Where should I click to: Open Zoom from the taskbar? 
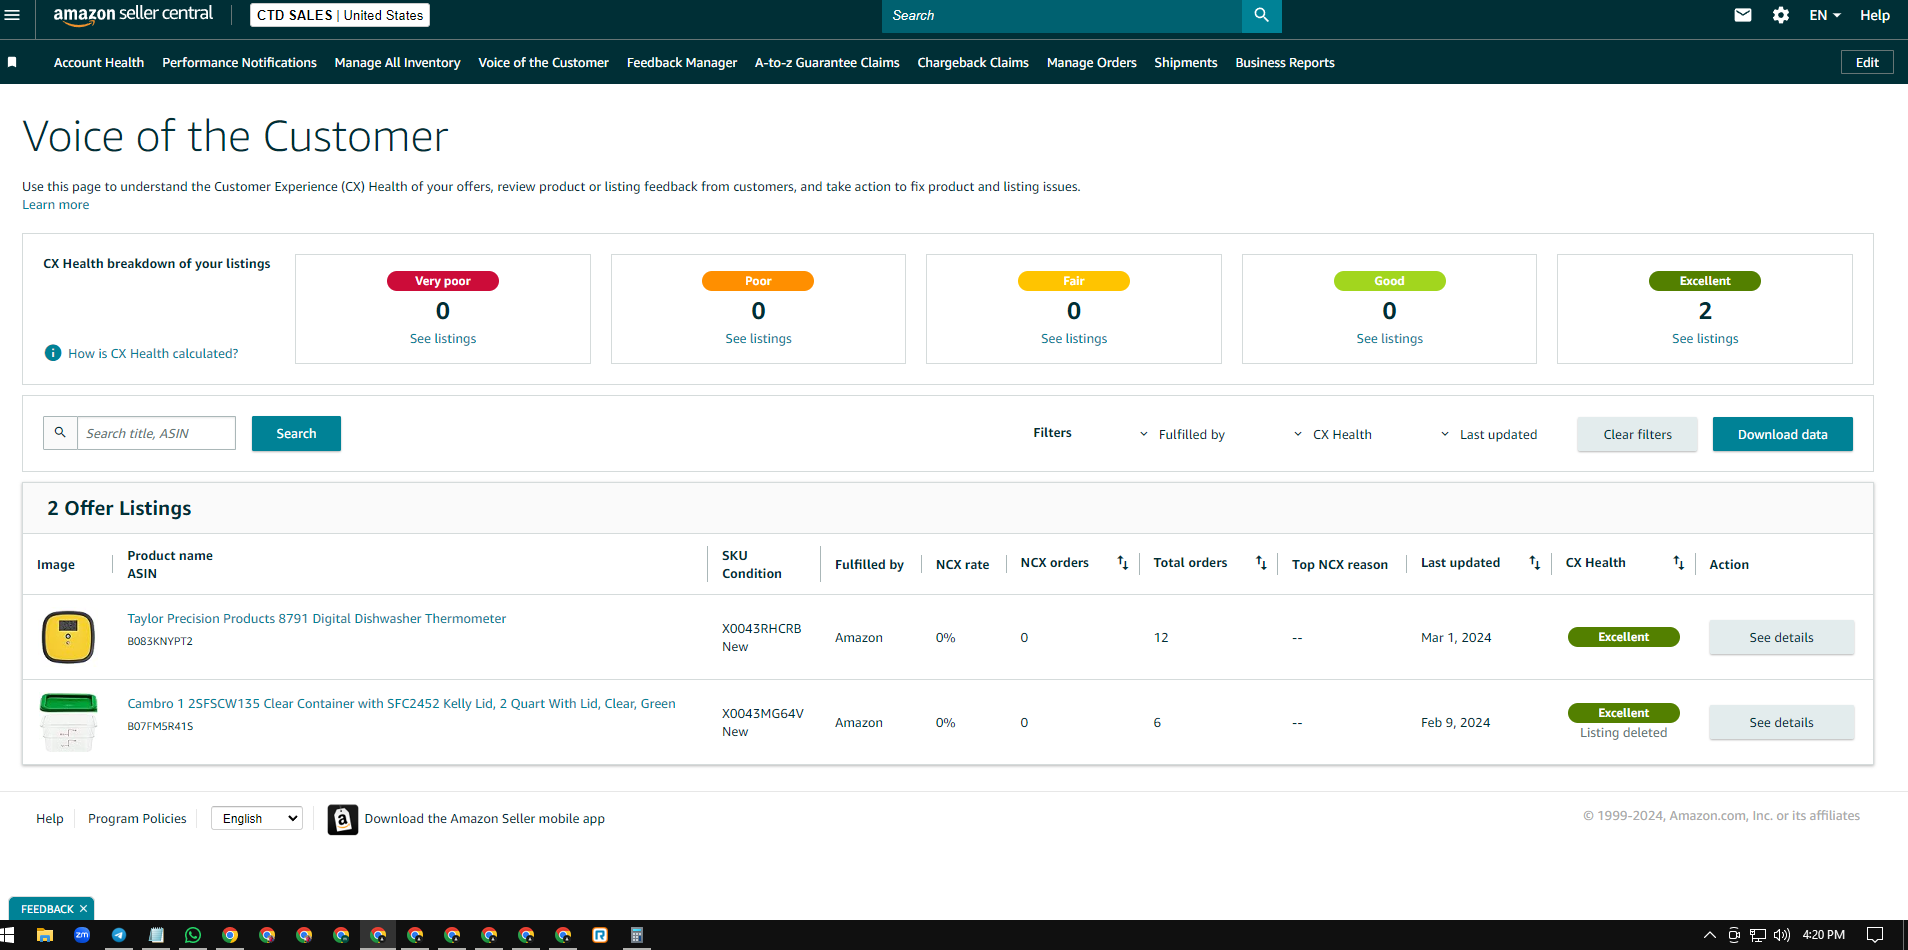pyautogui.click(x=82, y=935)
